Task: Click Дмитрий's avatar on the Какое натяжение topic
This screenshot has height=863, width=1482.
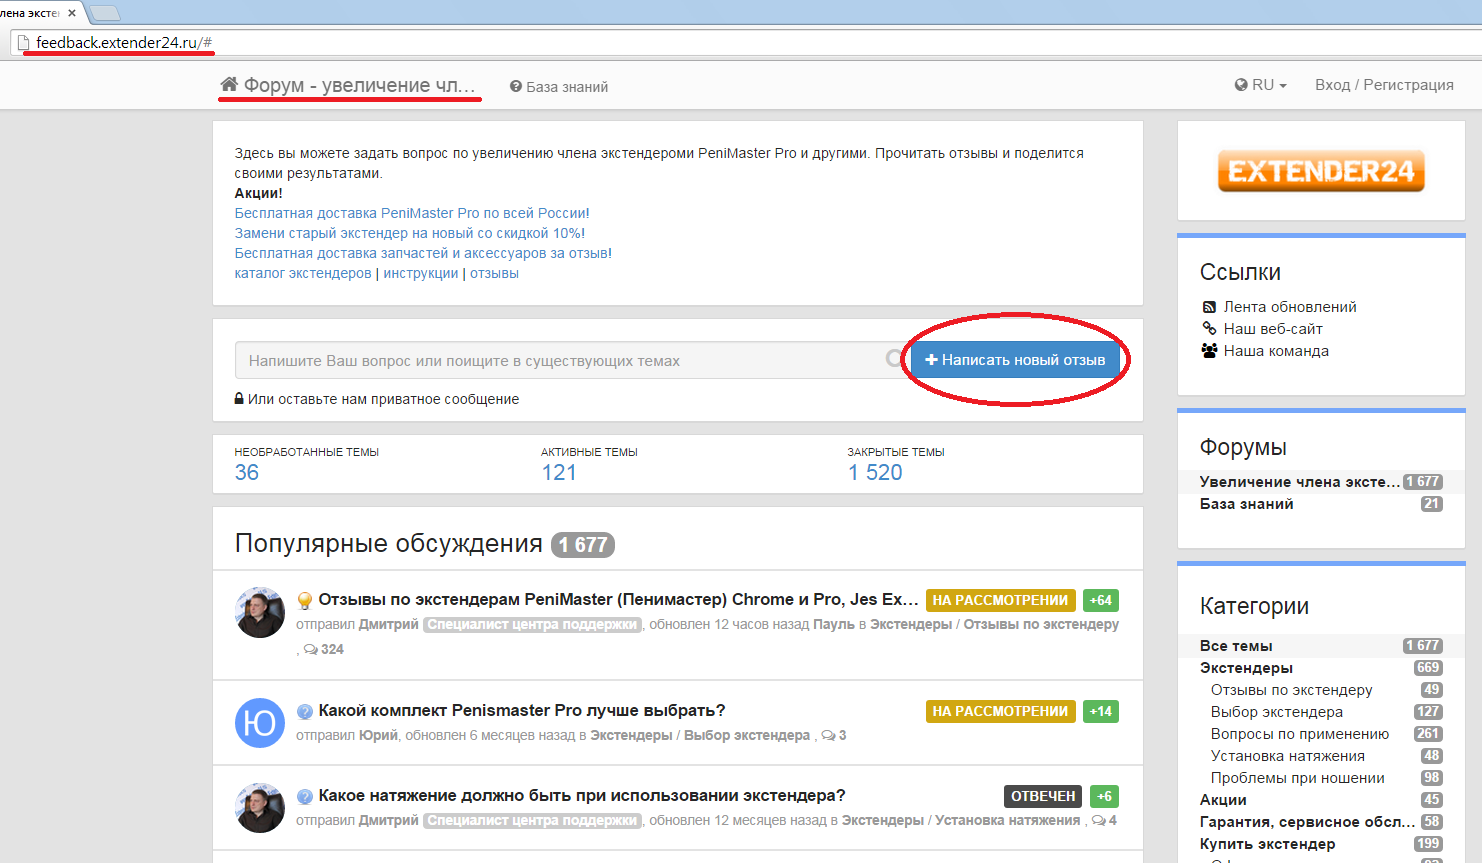Action: pyautogui.click(x=260, y=808)
